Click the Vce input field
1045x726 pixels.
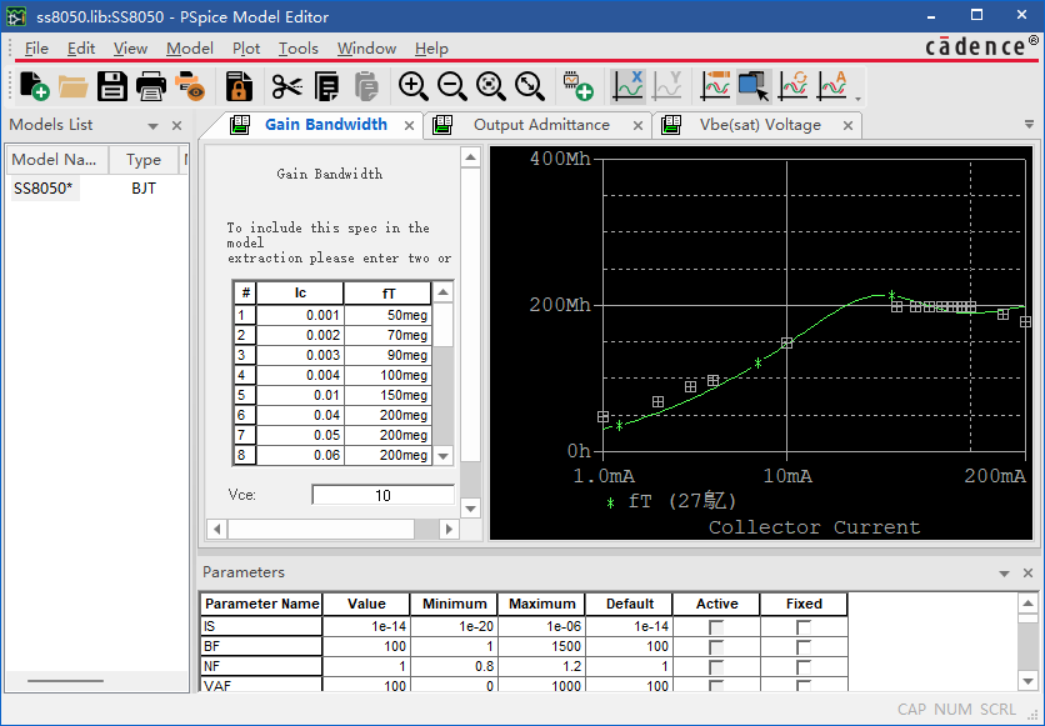383,495
